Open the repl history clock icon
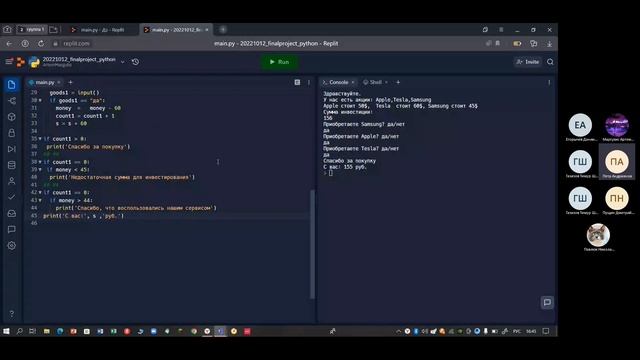This screenshot has height=360, width=640. tap(136, 62)
